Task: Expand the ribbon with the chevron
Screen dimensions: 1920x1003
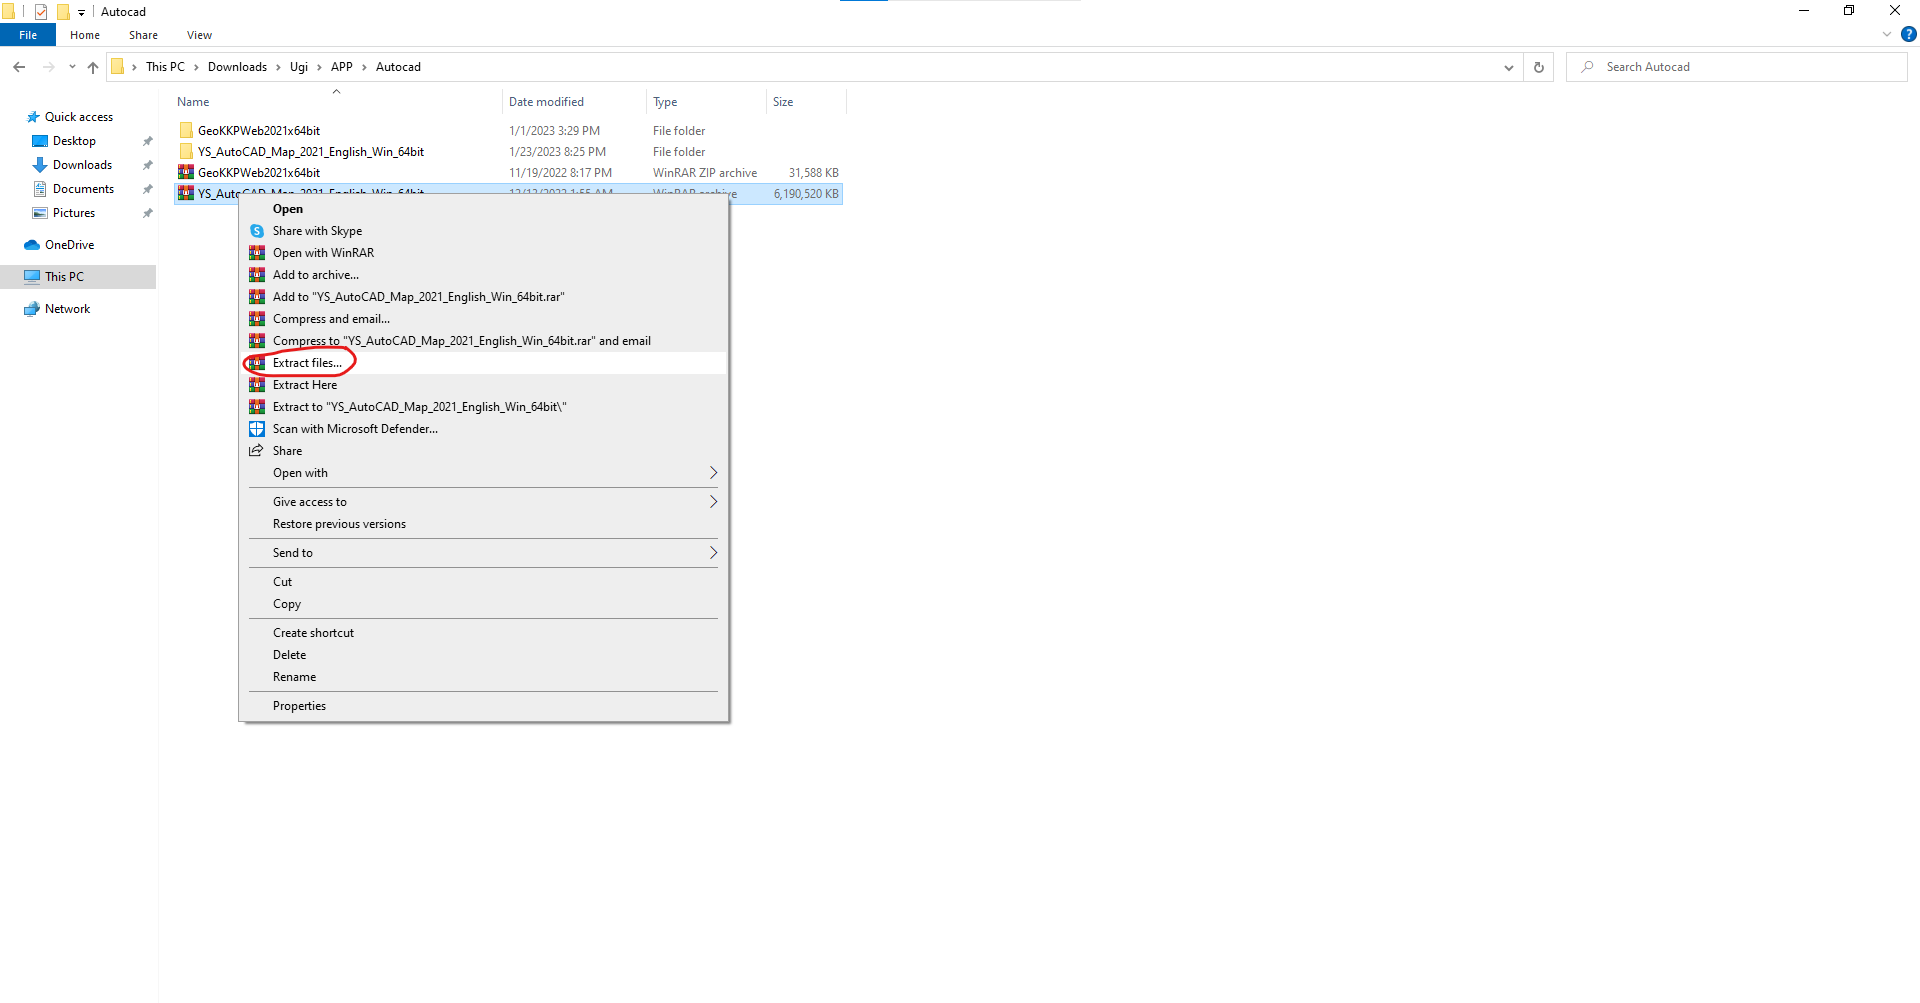Action: tap(1887, 34)
